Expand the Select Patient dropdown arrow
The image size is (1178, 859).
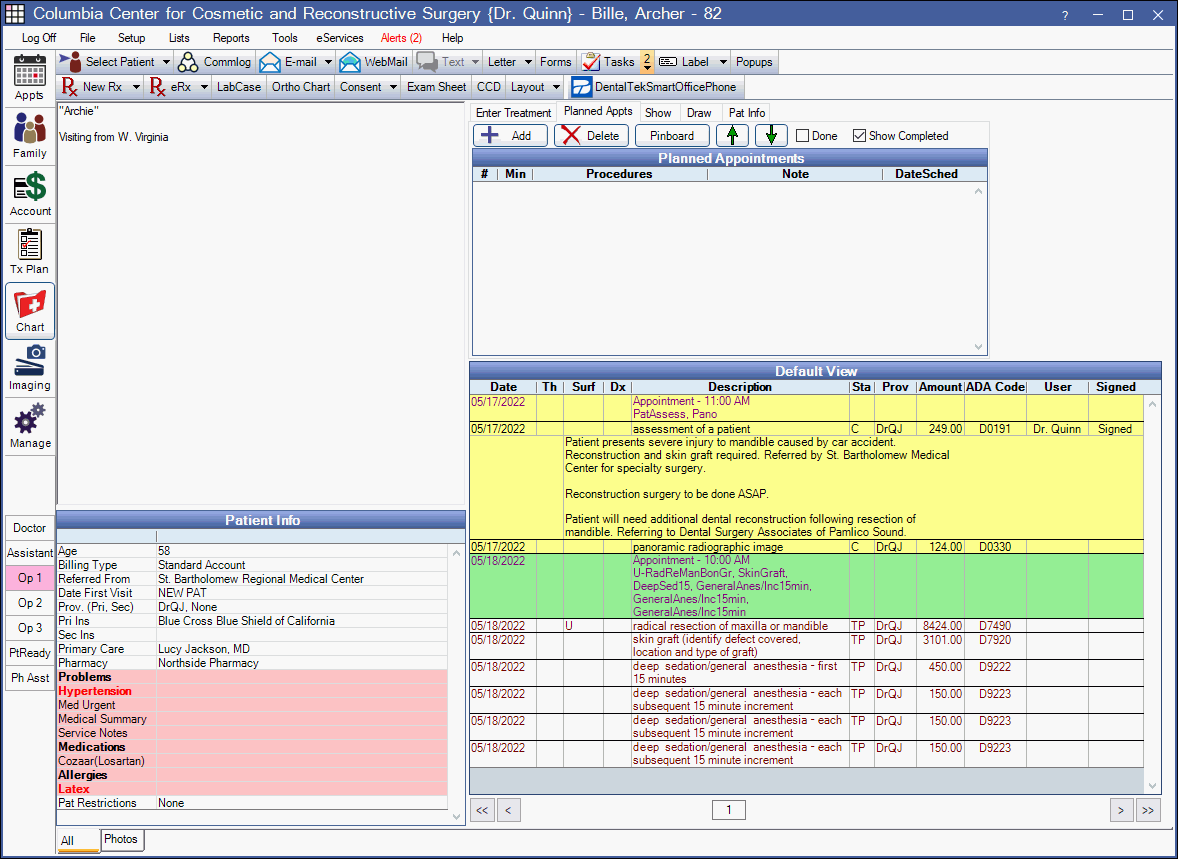pos(165,62)
